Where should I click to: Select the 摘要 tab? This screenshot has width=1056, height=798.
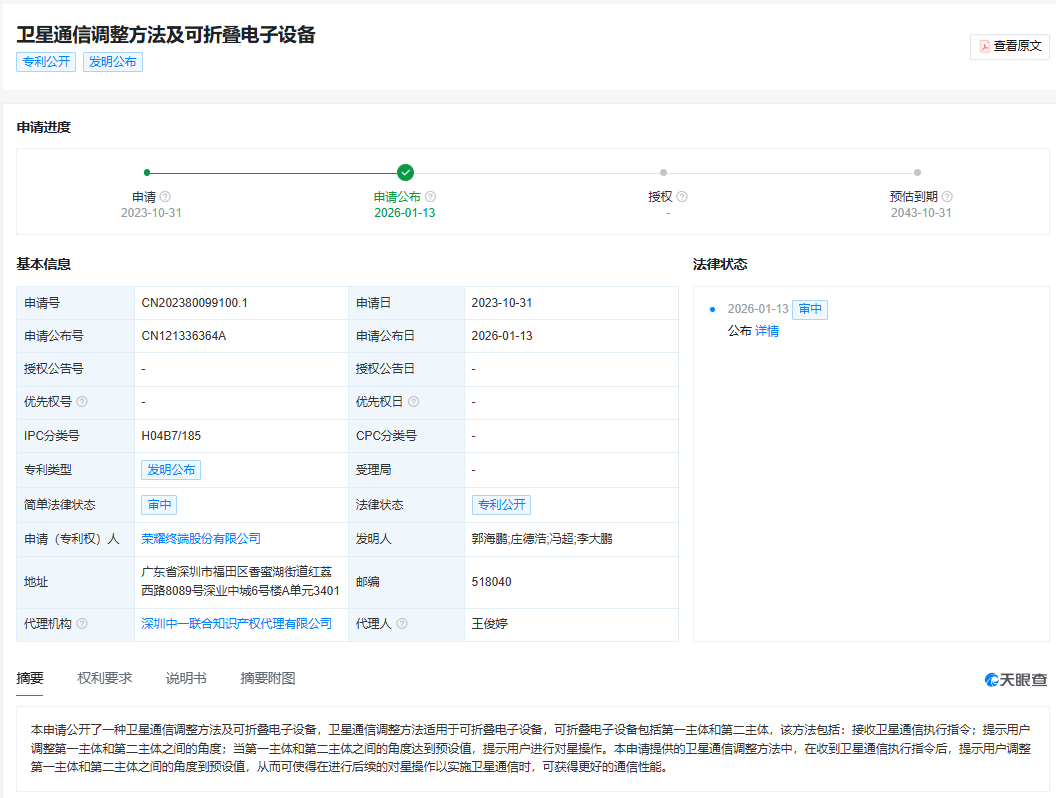coord(30,678)
